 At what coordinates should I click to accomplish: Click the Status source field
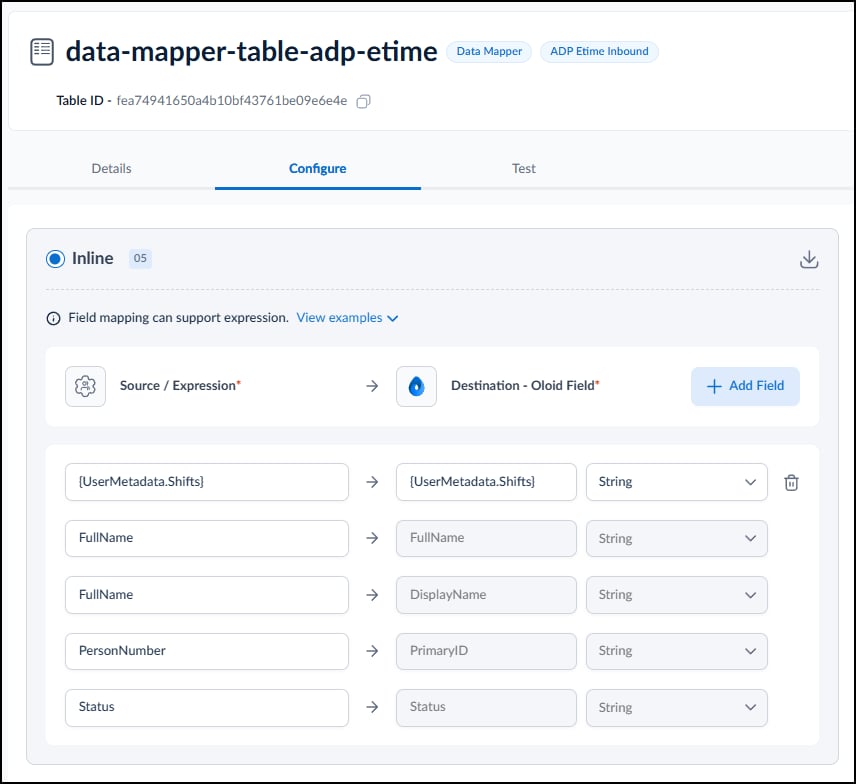coord(207,708)
